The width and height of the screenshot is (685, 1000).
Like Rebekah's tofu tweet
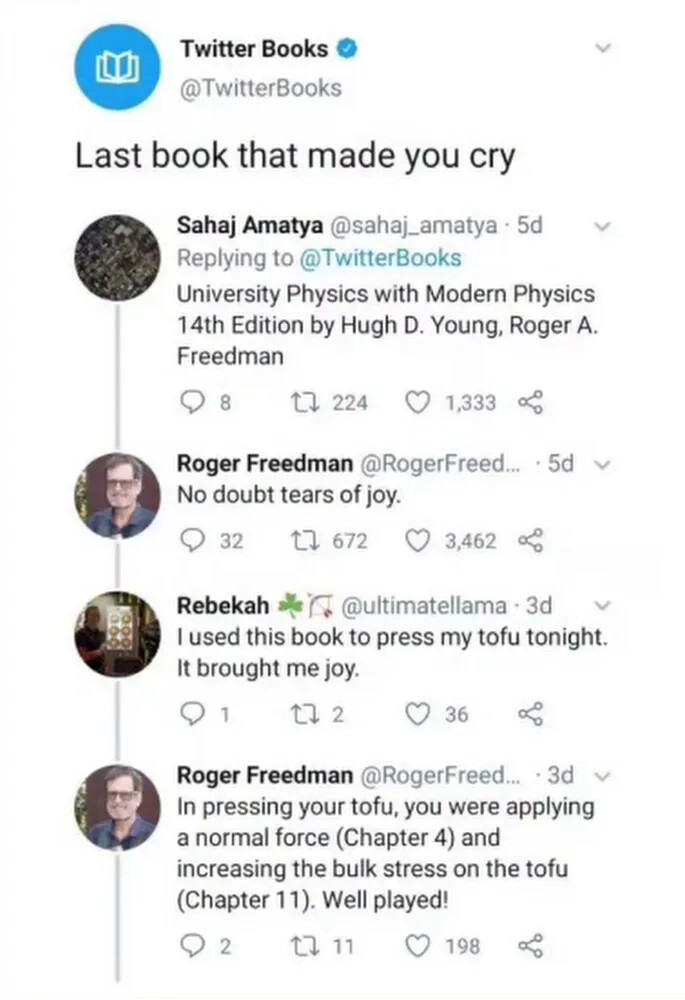tap(417, 714)
